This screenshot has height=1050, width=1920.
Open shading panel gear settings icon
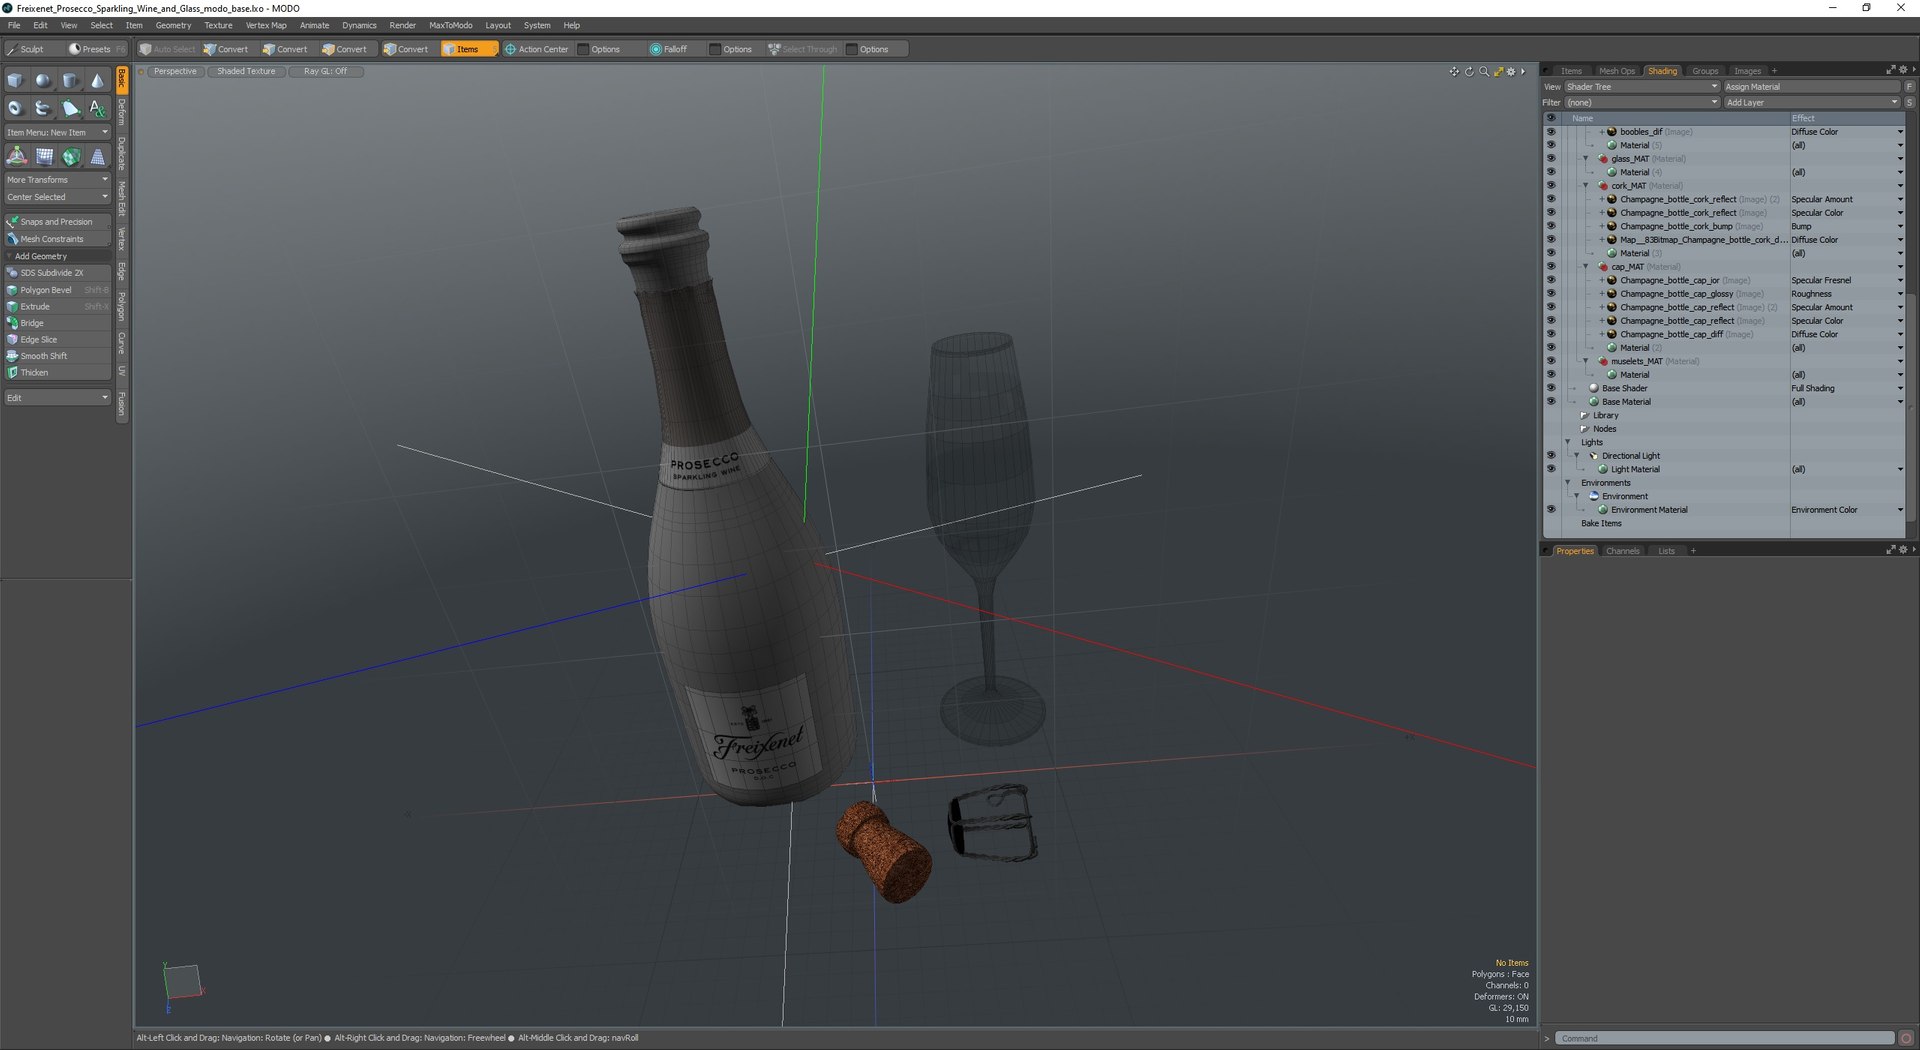tap(1902, 70)
